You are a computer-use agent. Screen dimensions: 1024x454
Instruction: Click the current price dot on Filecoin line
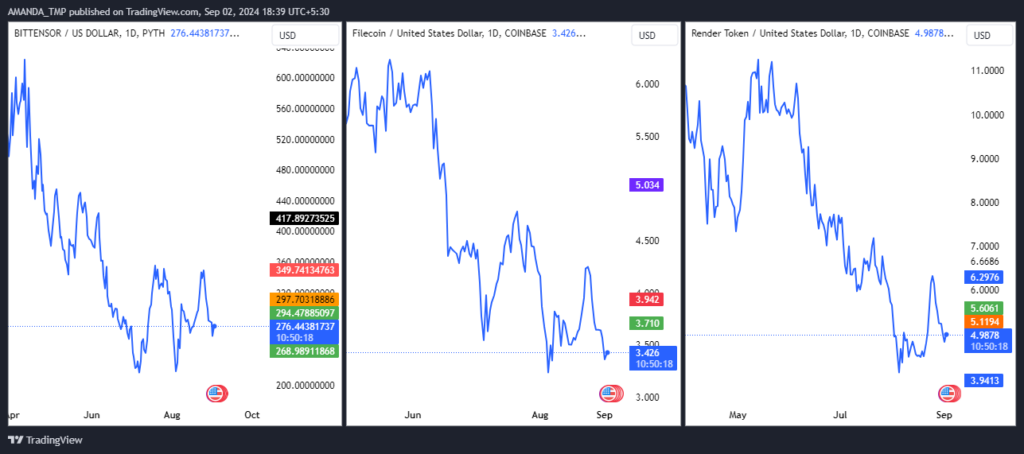[x=608, y=353]
